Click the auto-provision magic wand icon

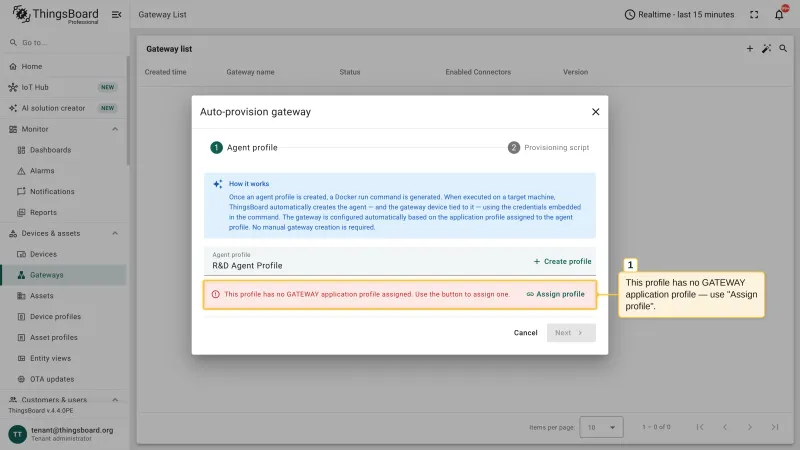[766, 48]
